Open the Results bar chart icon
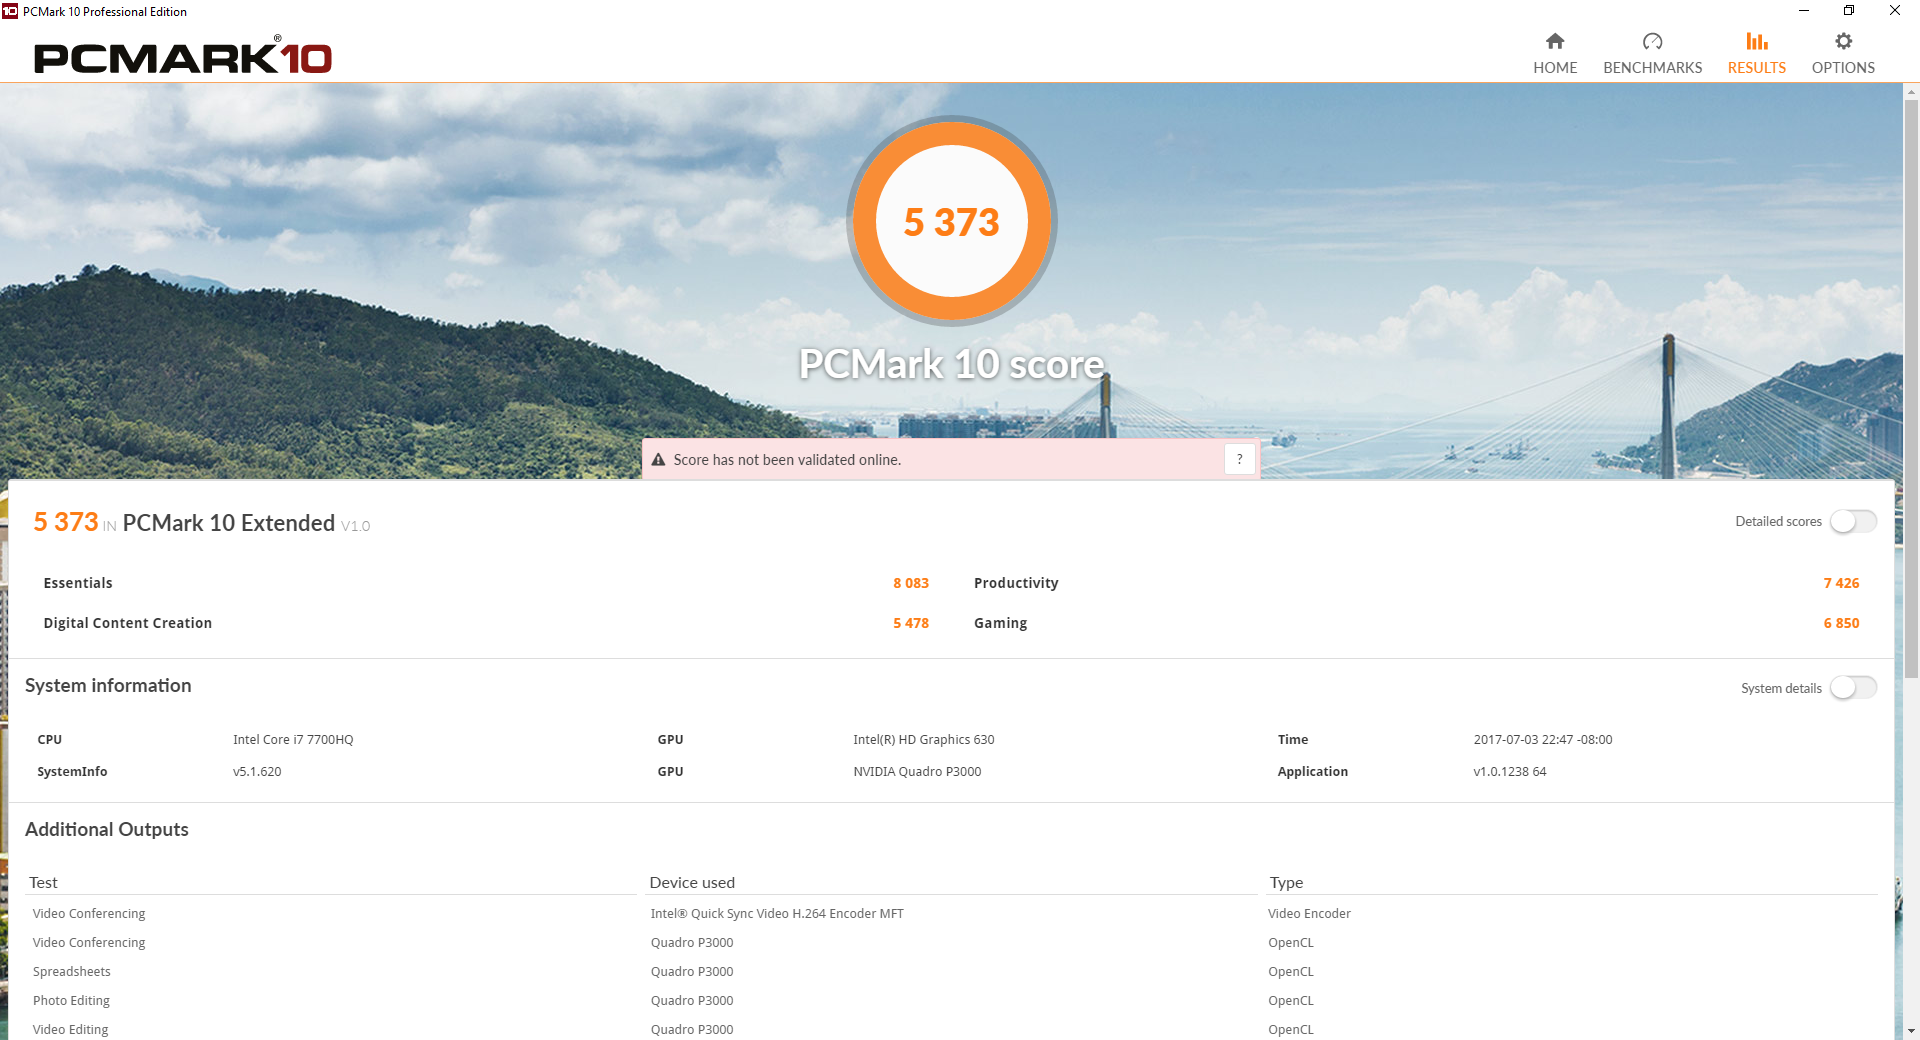Screen dimensions: 1920x1040 pyautogui.click(x=1757, y=41)
